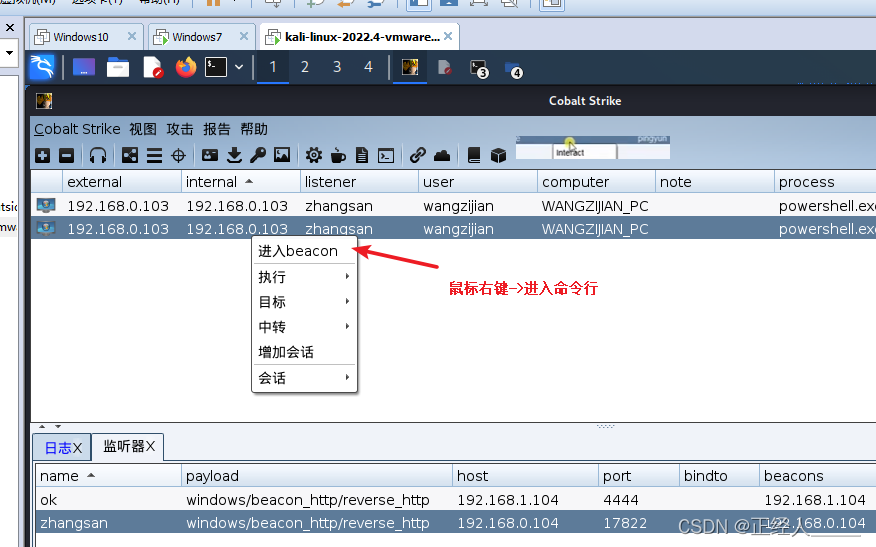876x547 pixels.
Task: Close the kali-linux VM tab
Action: tap(448, 36)
